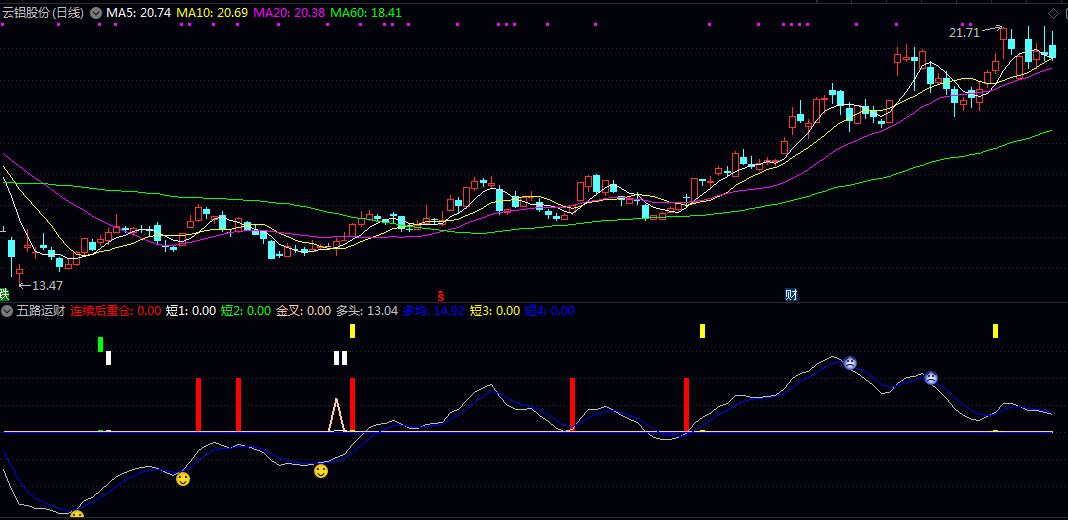Click the 13.47 low price annotation
This screenshot has height=520, width=1068.
coord(46,285)
